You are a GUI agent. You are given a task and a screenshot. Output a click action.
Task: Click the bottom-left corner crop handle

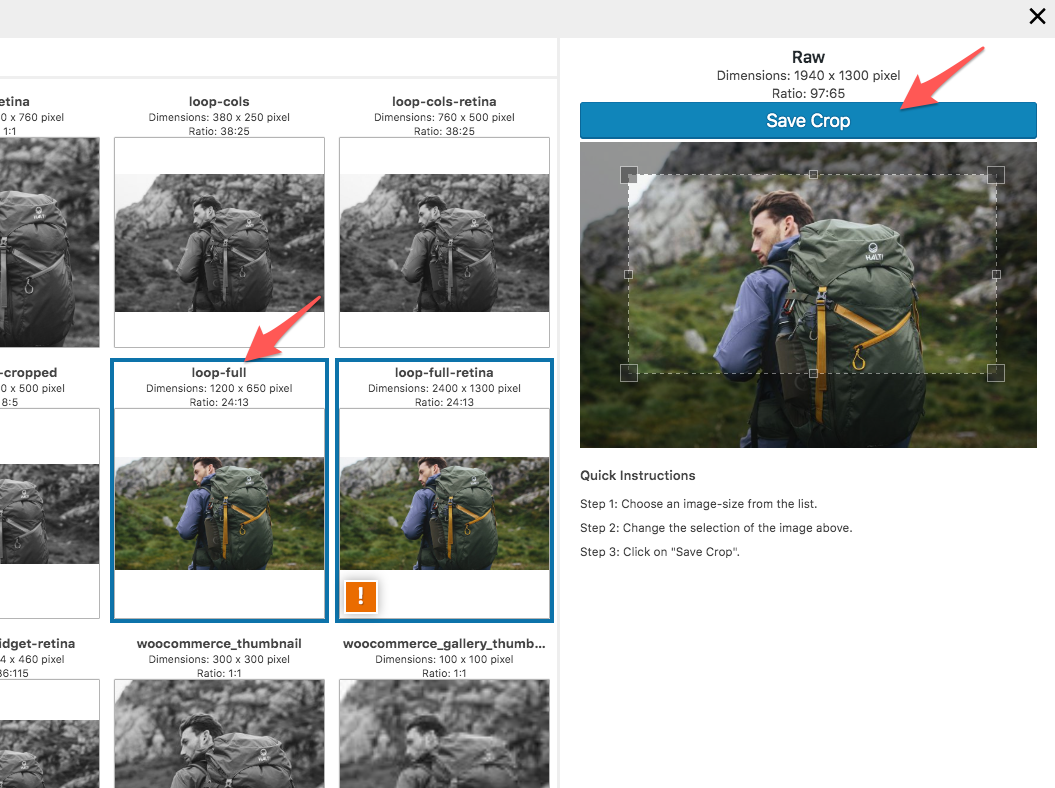(629, 373)
